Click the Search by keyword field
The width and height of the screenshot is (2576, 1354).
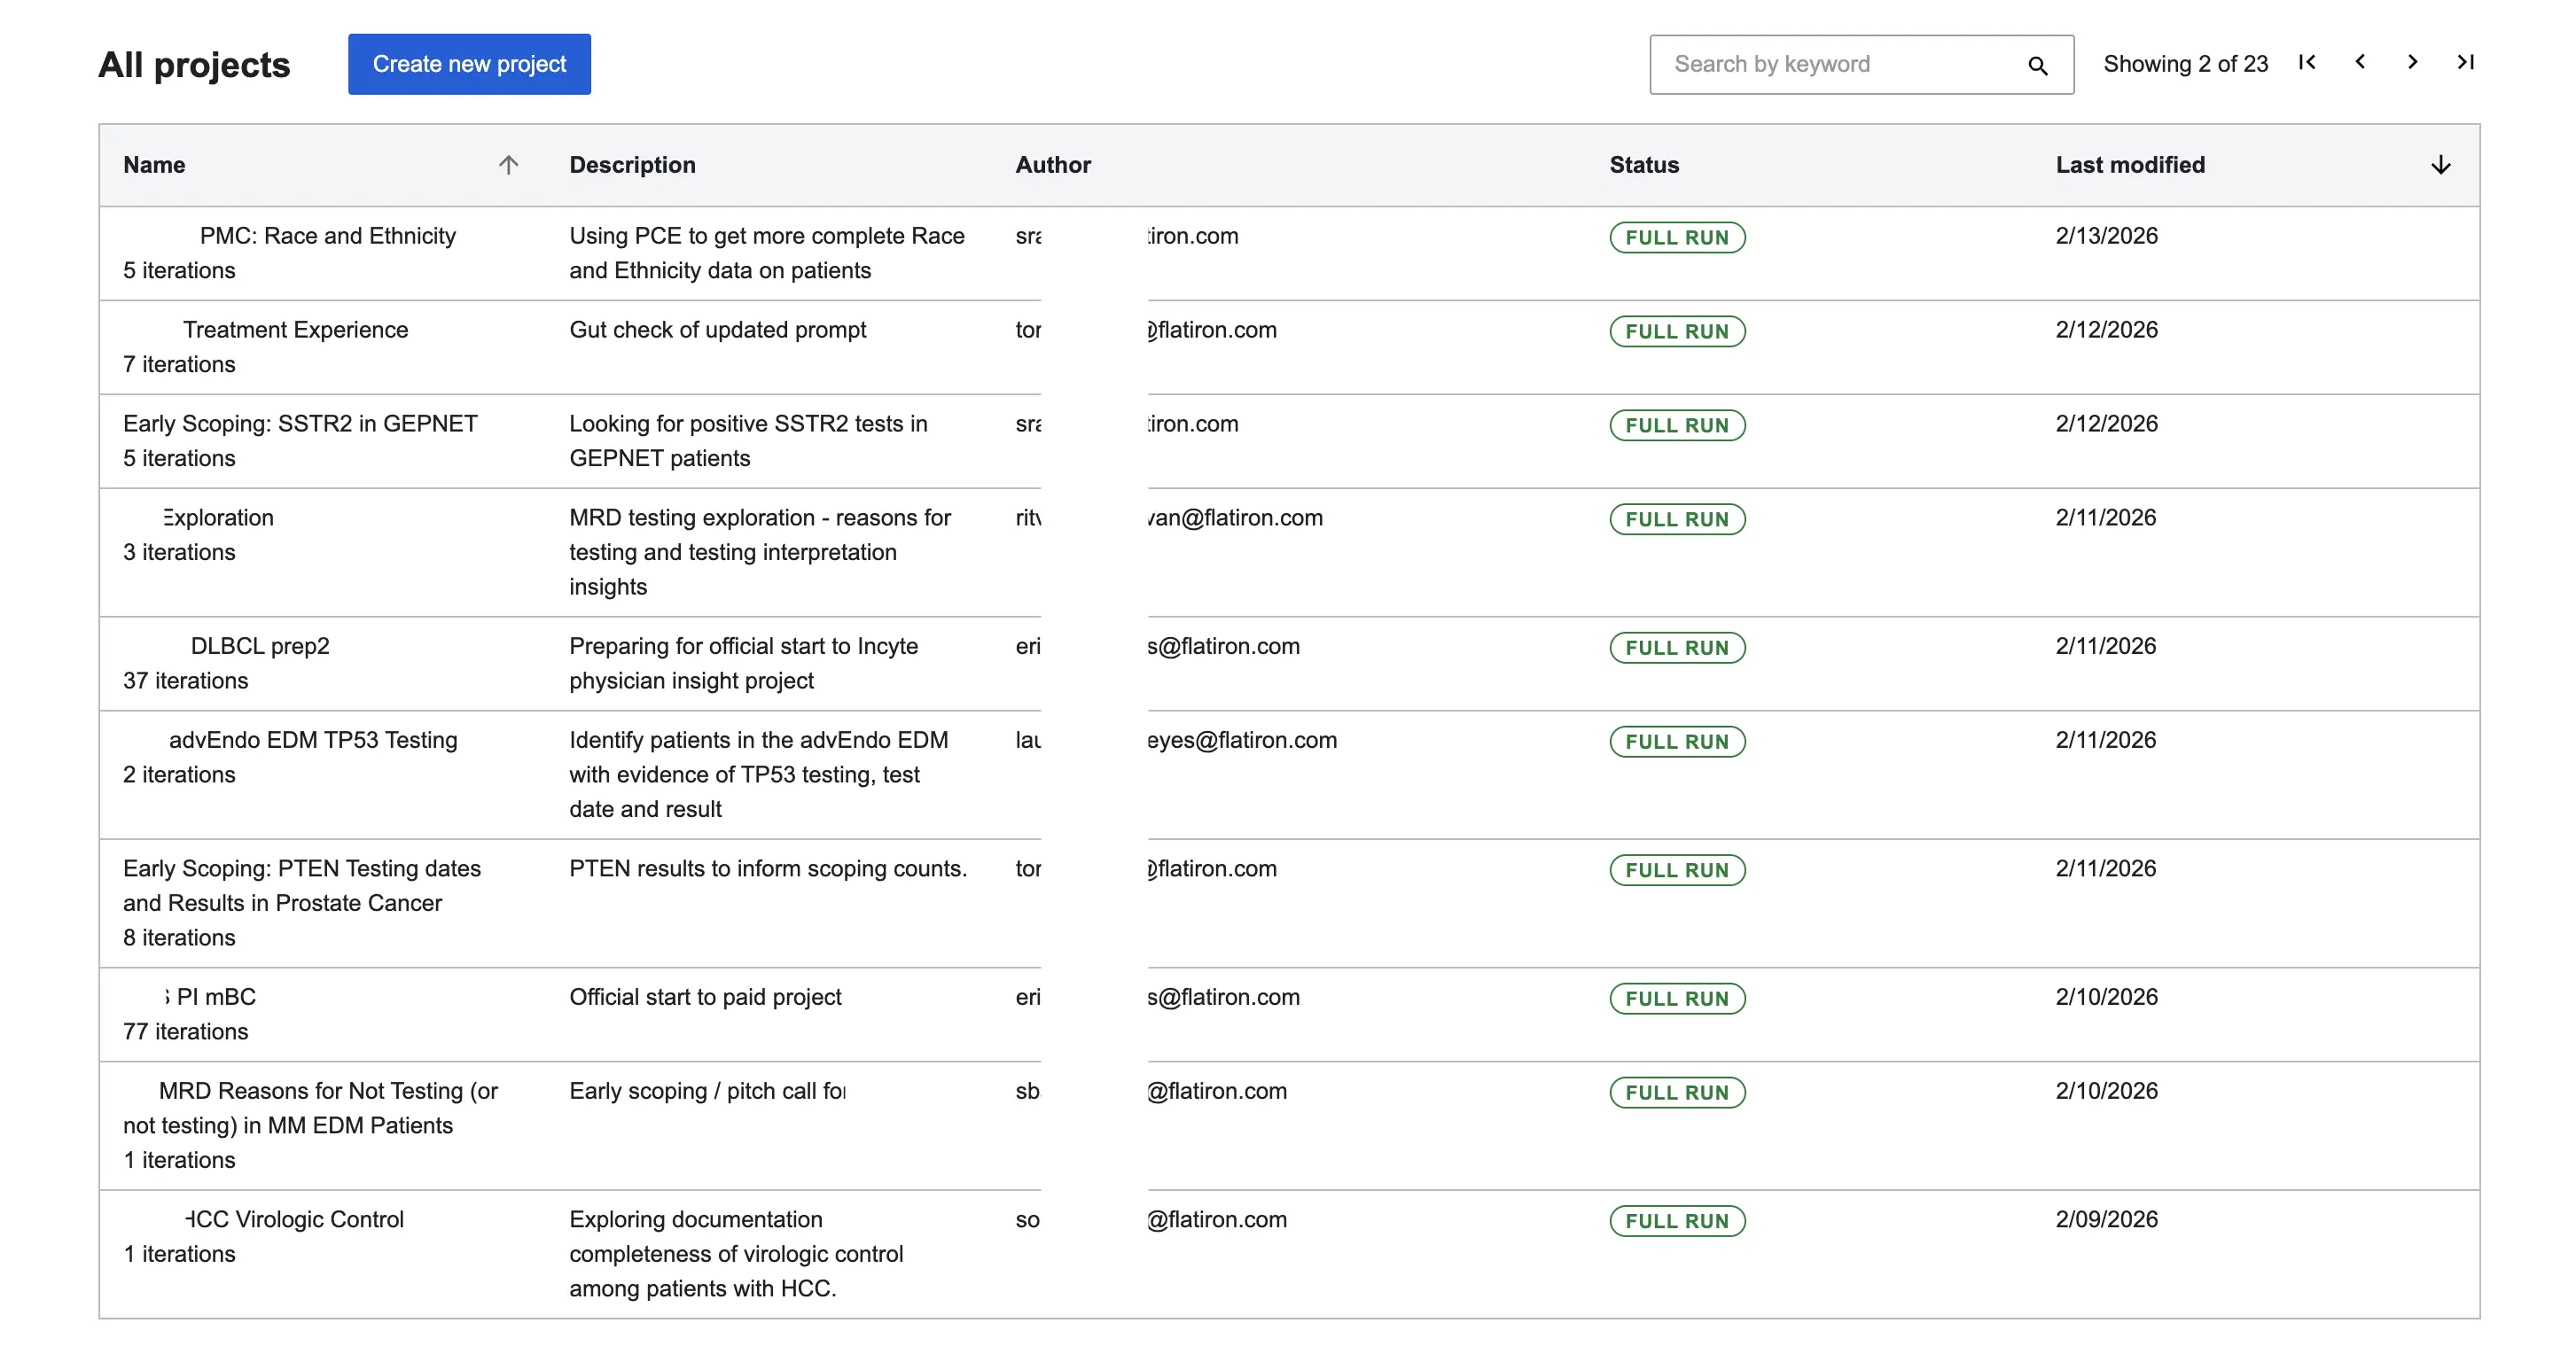click(1830, 64)
